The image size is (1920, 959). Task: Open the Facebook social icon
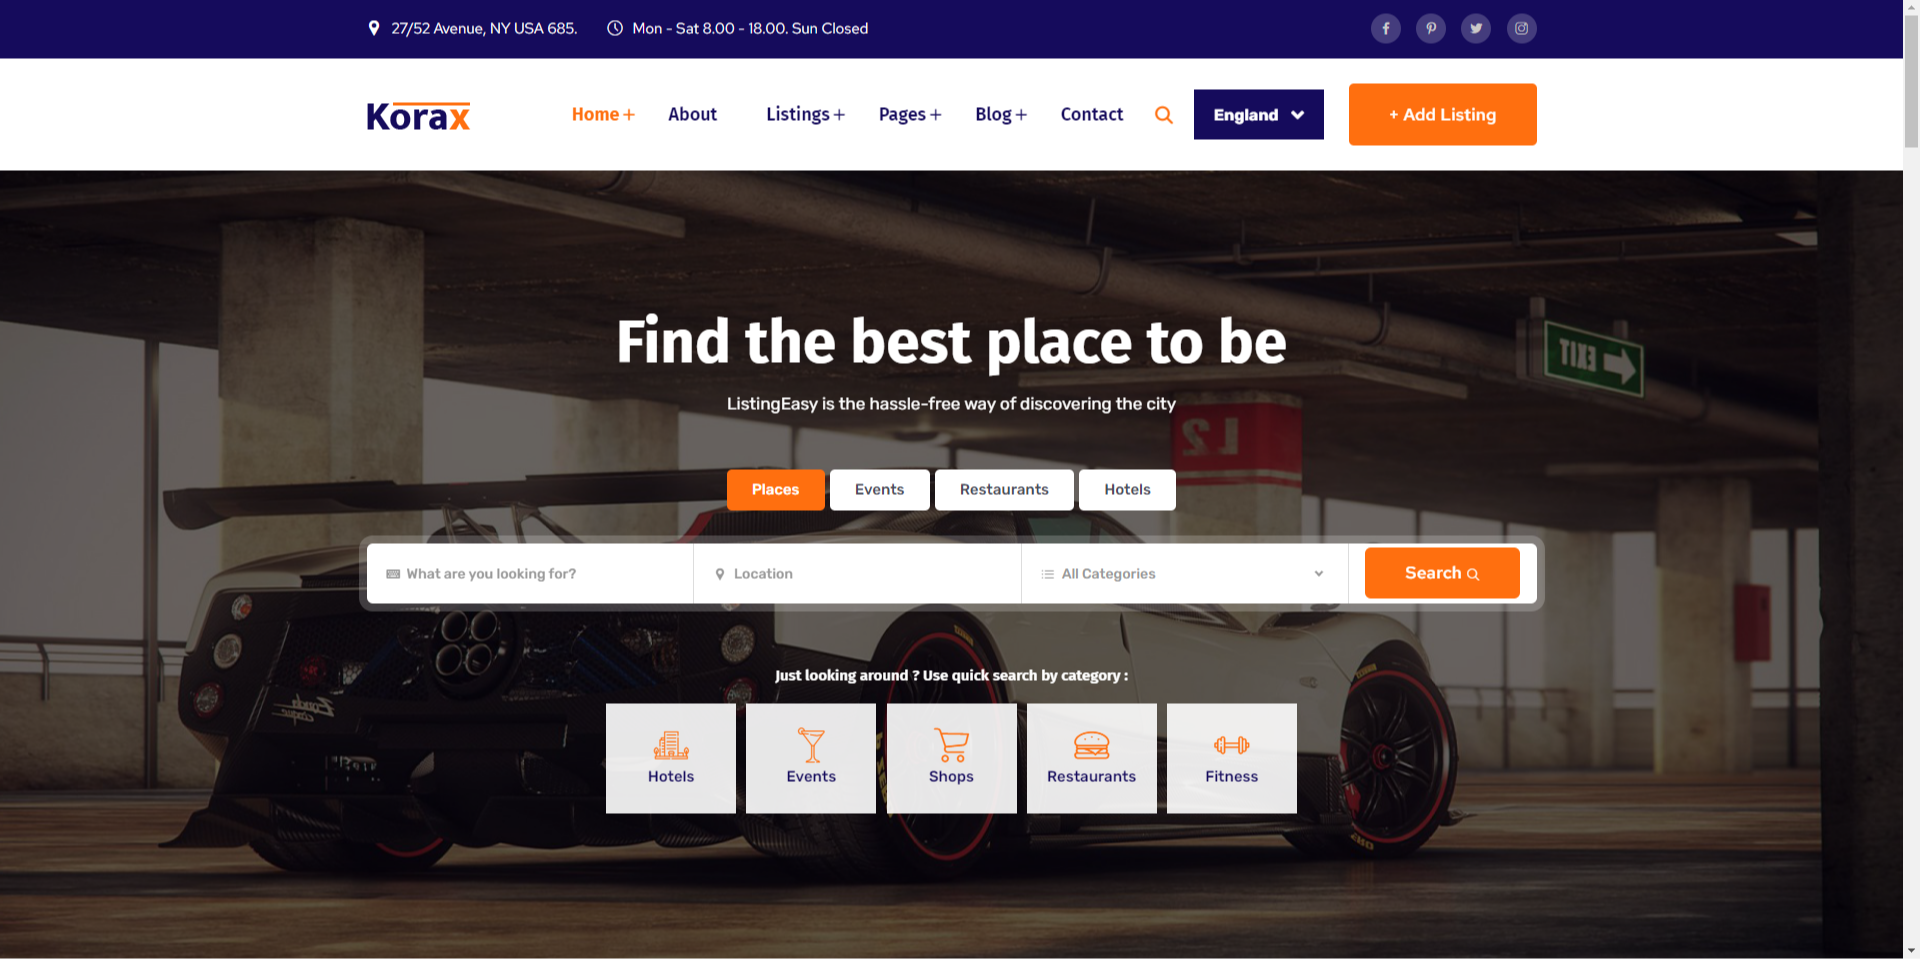pos(1385,28)
